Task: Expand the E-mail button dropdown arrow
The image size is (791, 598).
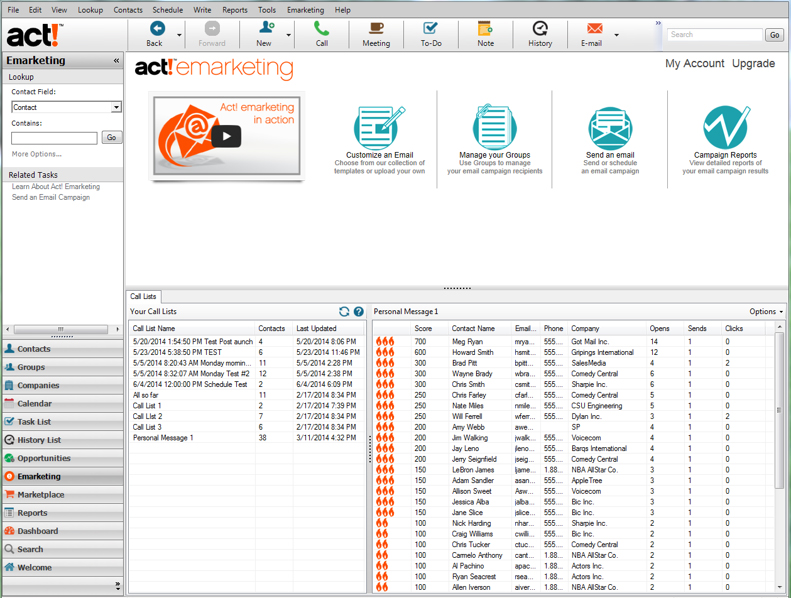Action: tap(616, 35)
